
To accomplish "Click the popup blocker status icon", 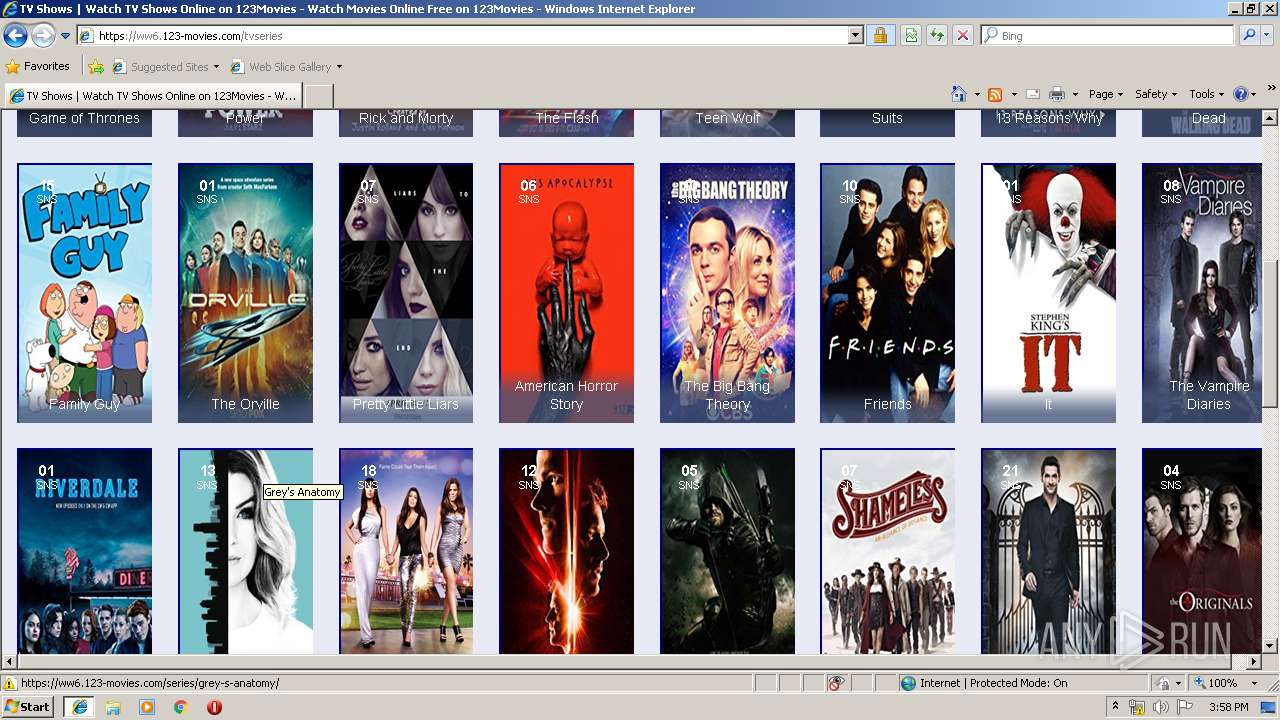I will 836,683.
